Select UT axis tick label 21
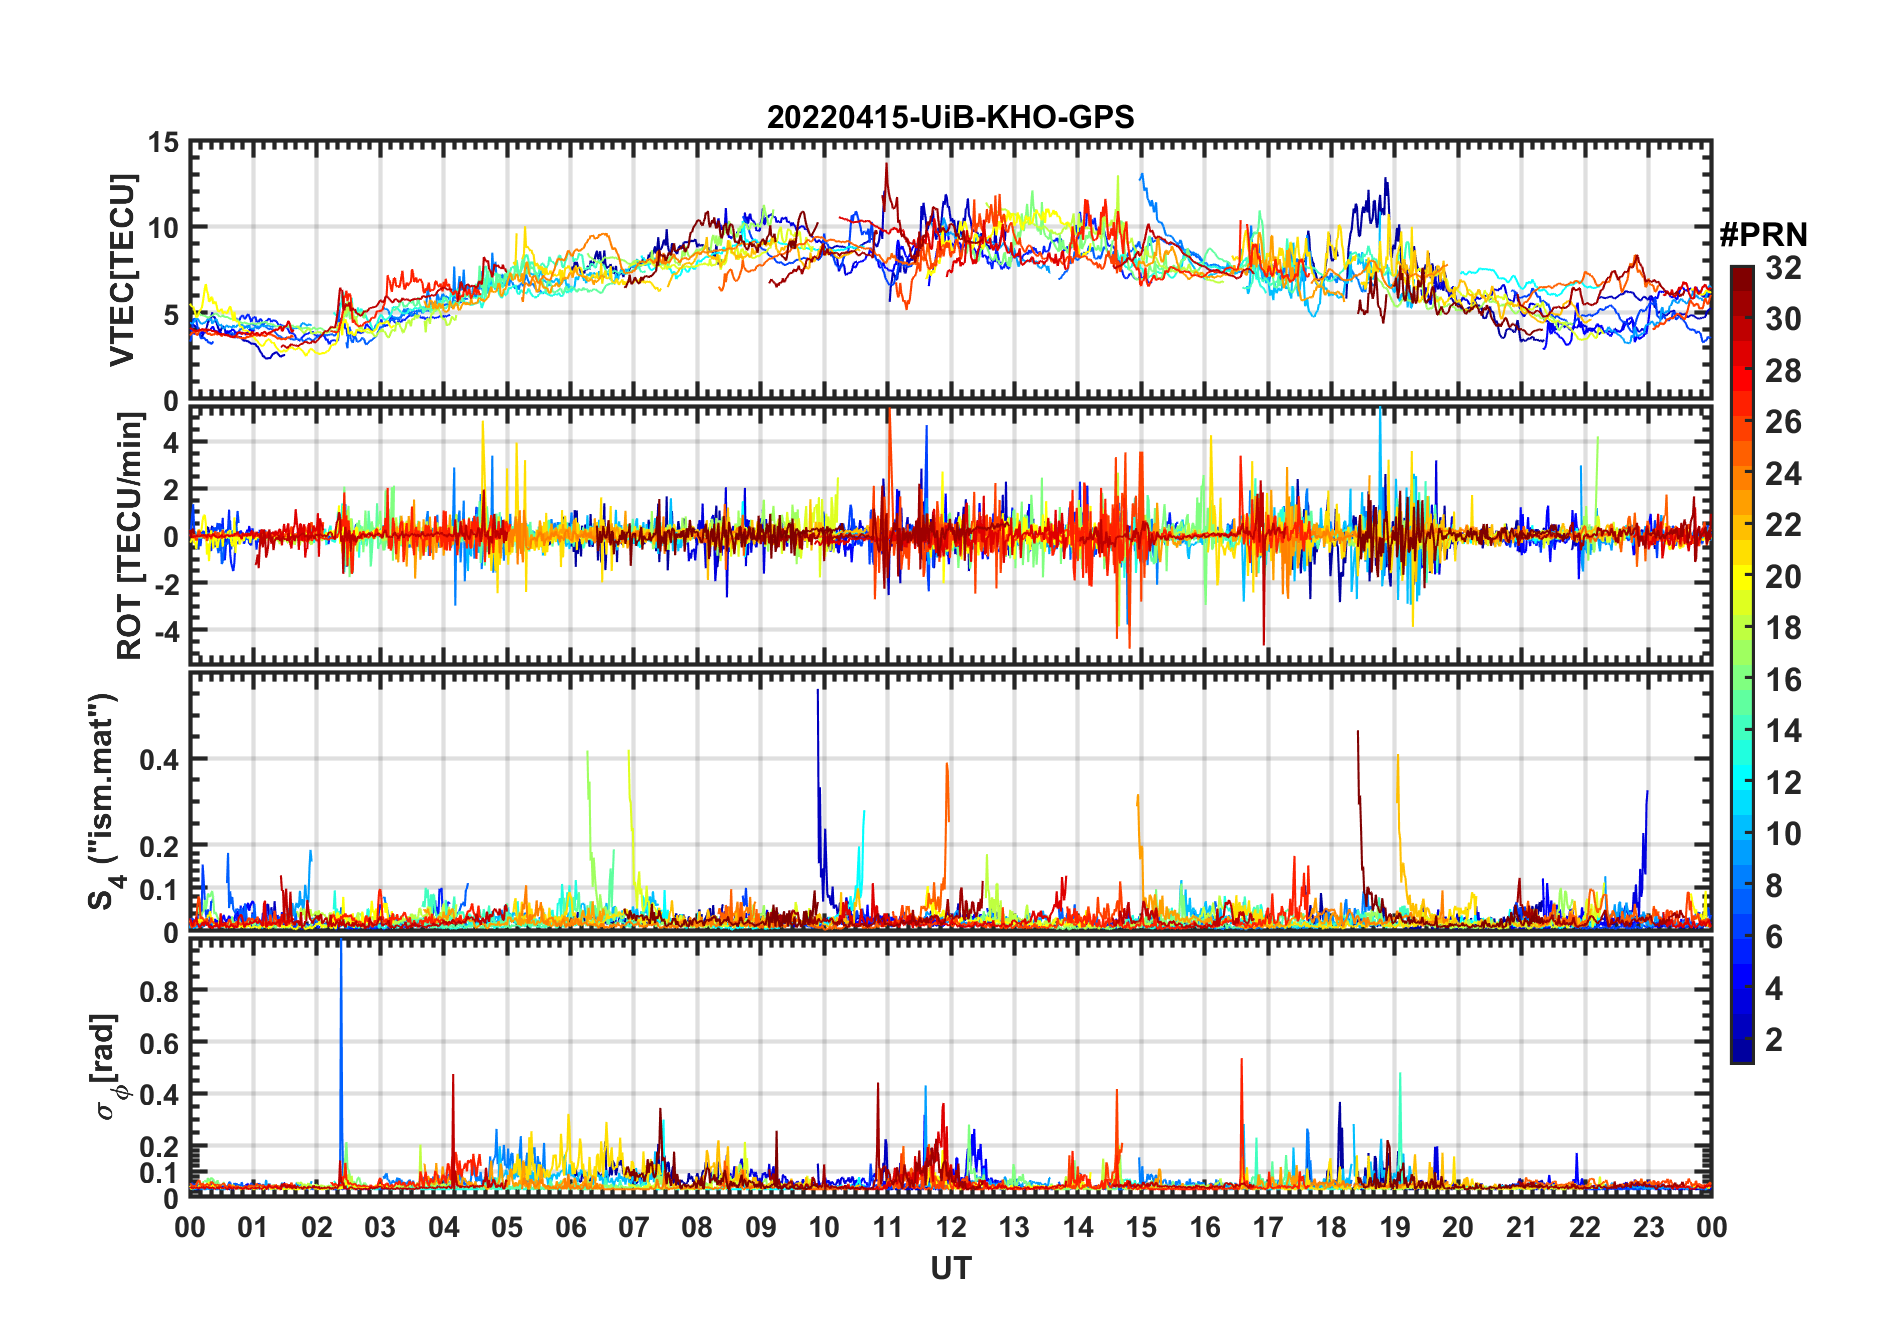This screenshot has width=1902, height=1330. pos(1521,1227)
